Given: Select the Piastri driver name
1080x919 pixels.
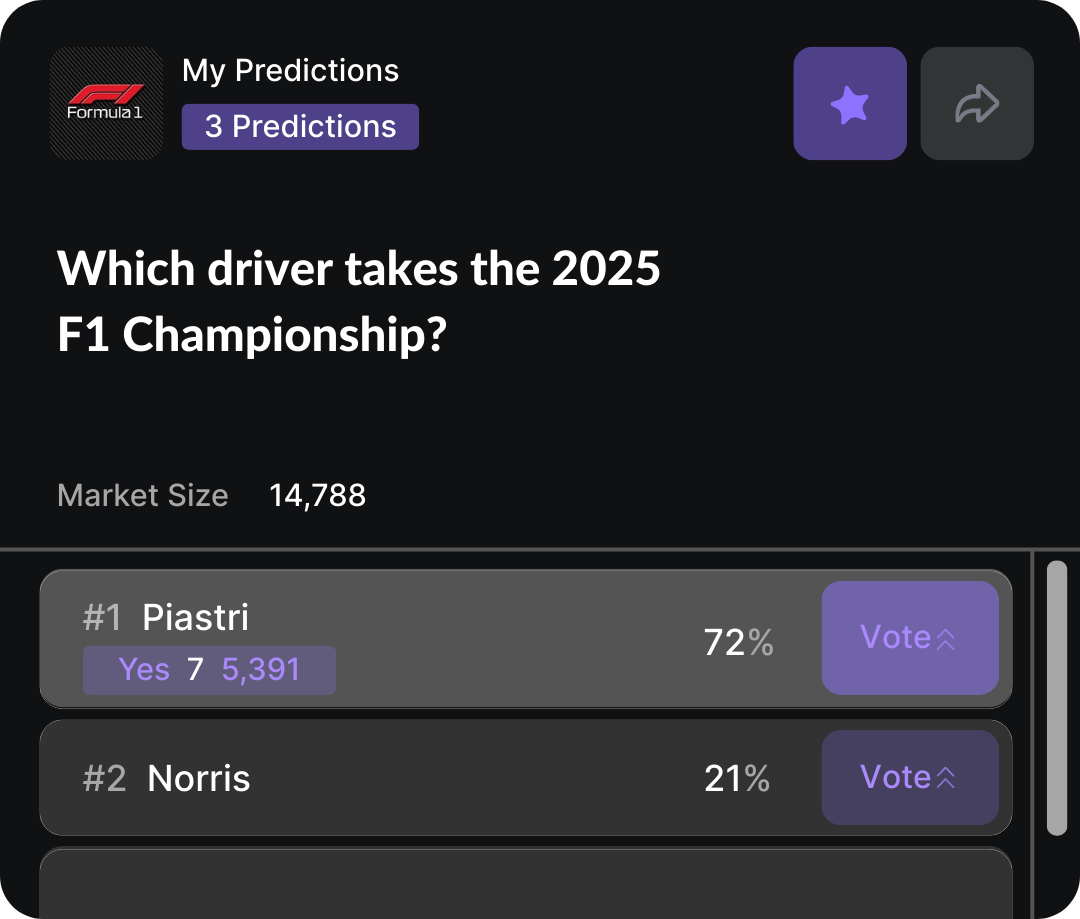Looking at the screenshot, I should pos(196,617).
